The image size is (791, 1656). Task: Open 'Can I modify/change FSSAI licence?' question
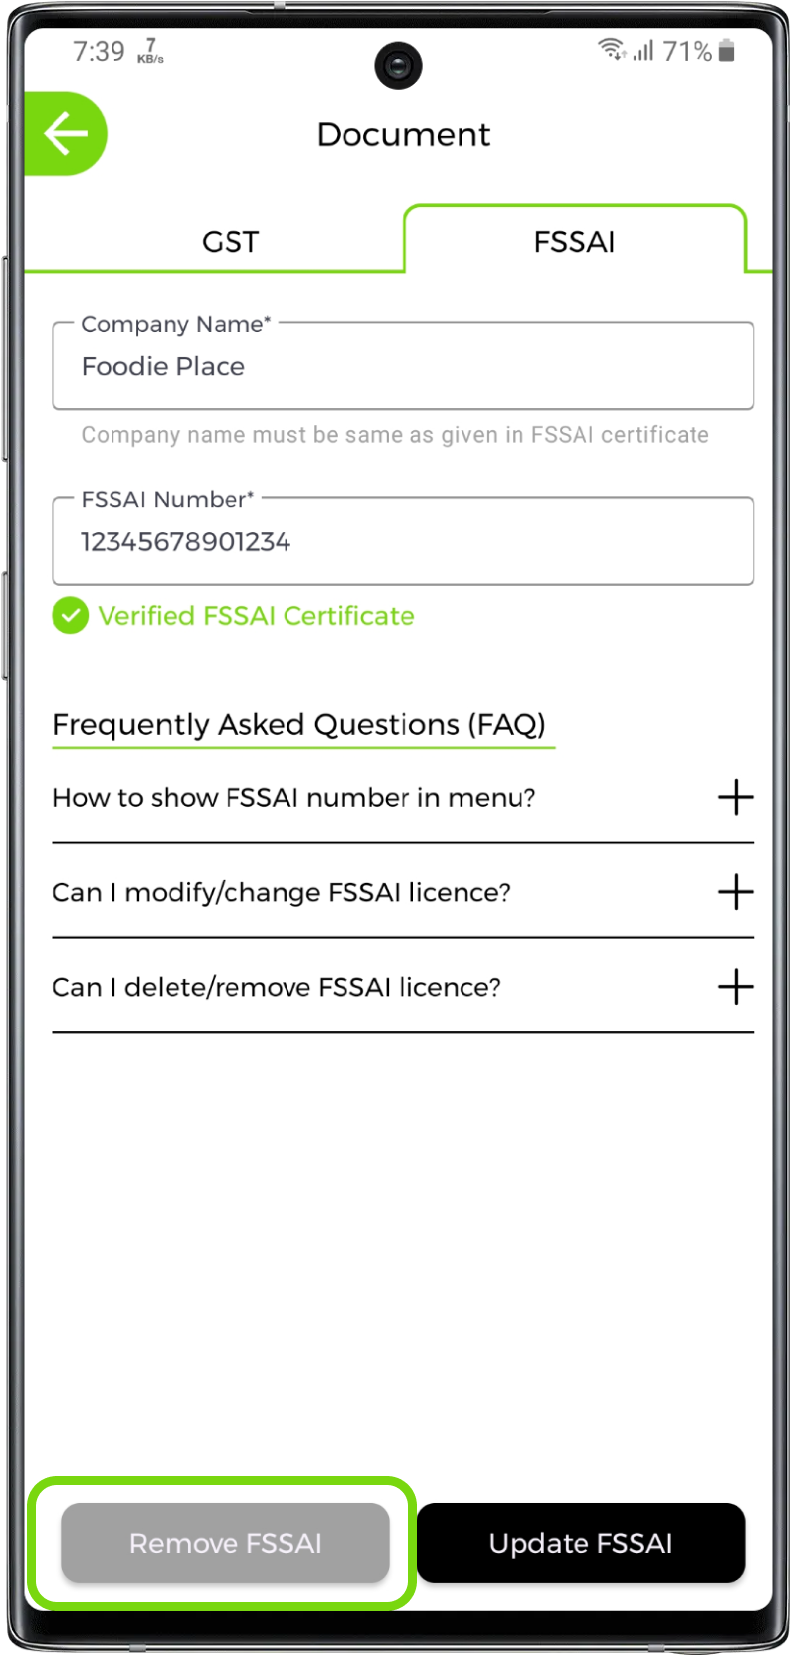coord(281,892)
